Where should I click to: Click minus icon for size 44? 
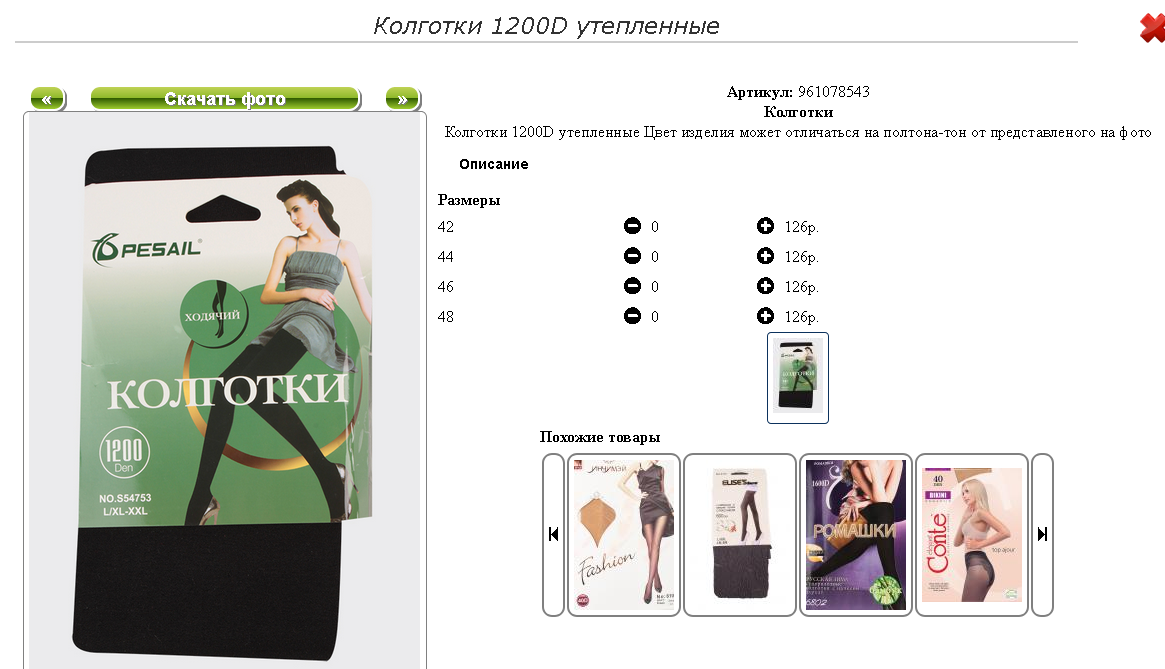click(632, 256)
